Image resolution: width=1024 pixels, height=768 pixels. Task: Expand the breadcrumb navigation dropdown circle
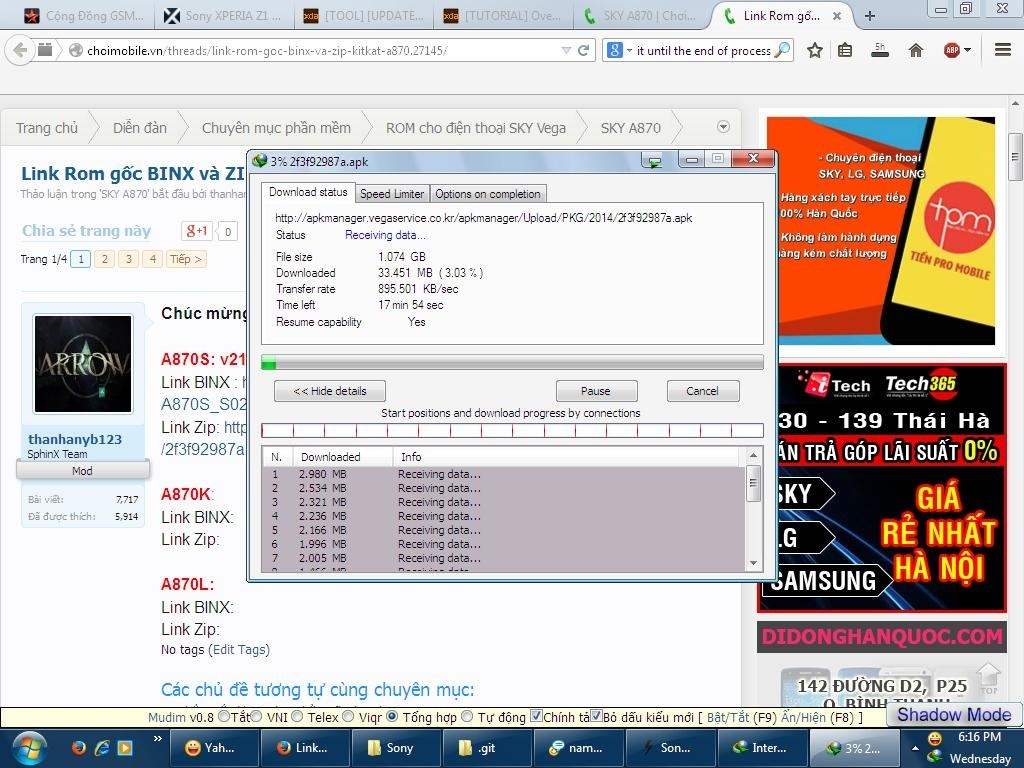723,127
